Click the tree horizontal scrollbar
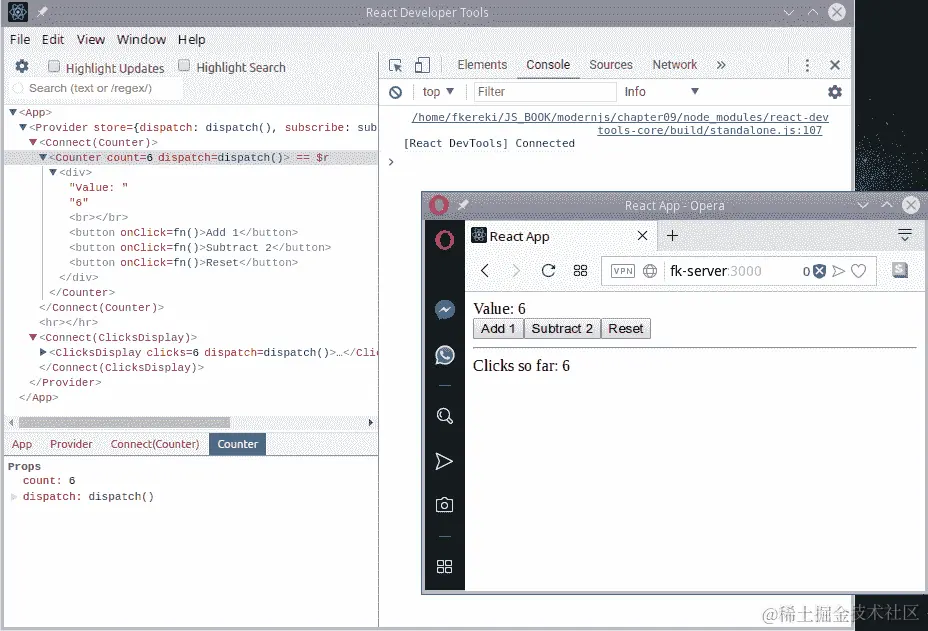This screenshot has width=928, height=631. [x=124, y=423]
